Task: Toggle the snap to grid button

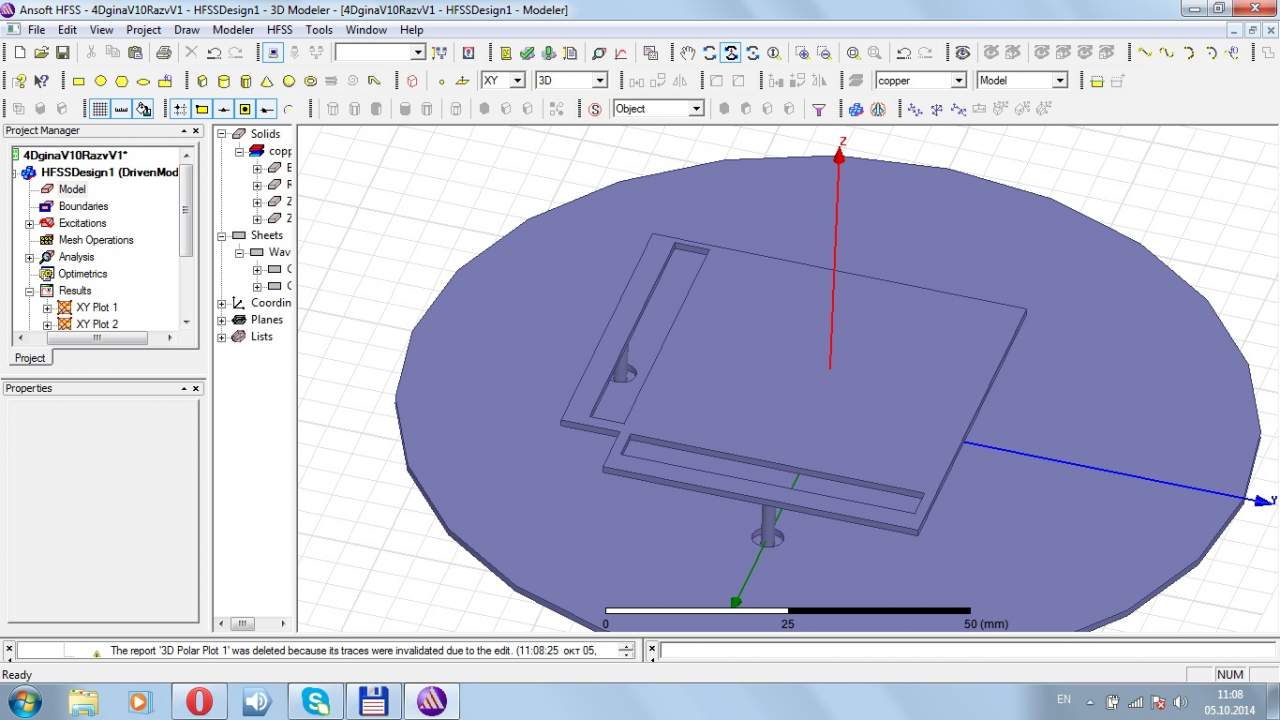Action: tap(180, 109)
